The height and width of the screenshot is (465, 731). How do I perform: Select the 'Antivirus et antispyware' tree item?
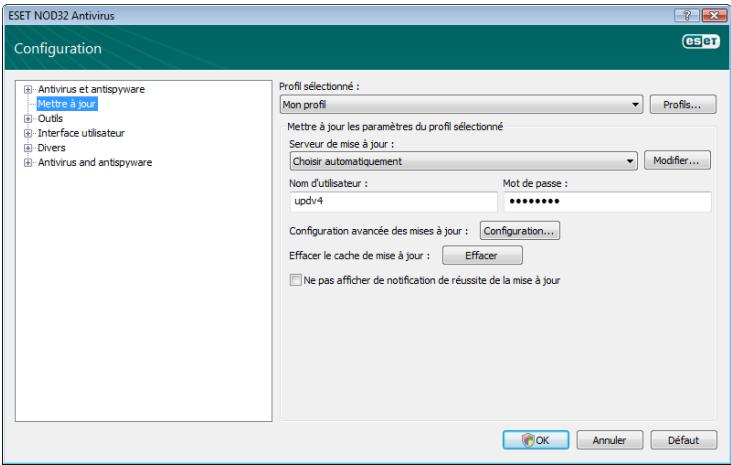click(91, 89)
